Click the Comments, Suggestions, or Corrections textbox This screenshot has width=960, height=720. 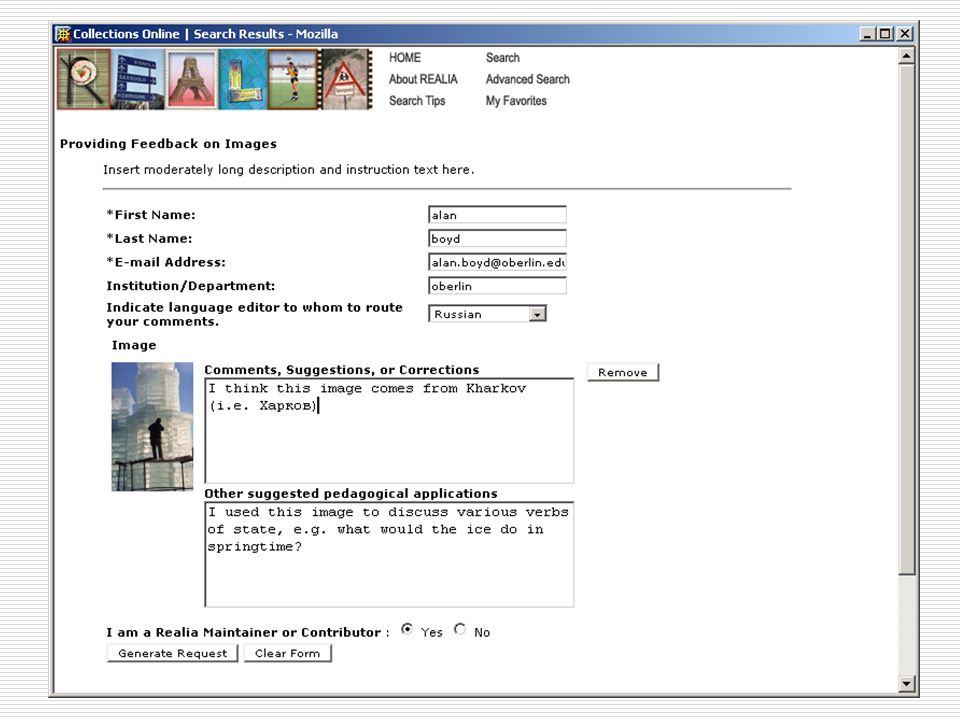pos(389,431)
